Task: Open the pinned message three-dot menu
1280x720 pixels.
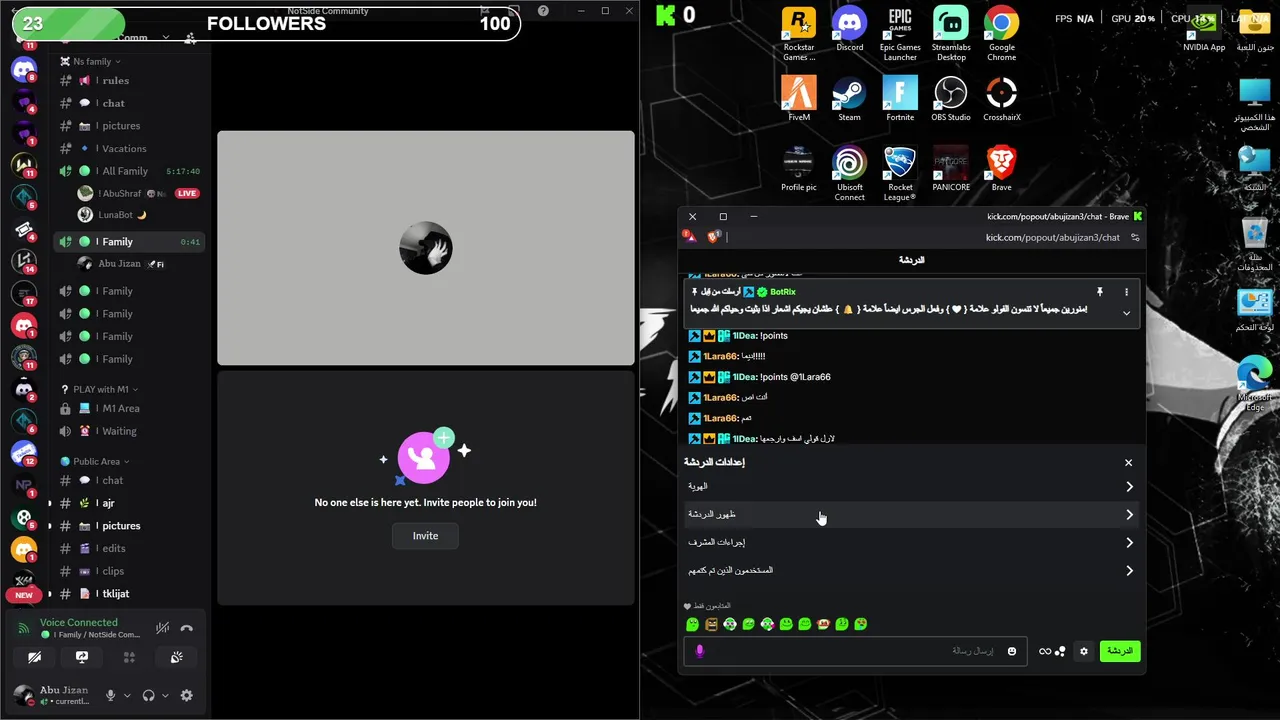Action: pyautogui.click(x=1126, y=292)
